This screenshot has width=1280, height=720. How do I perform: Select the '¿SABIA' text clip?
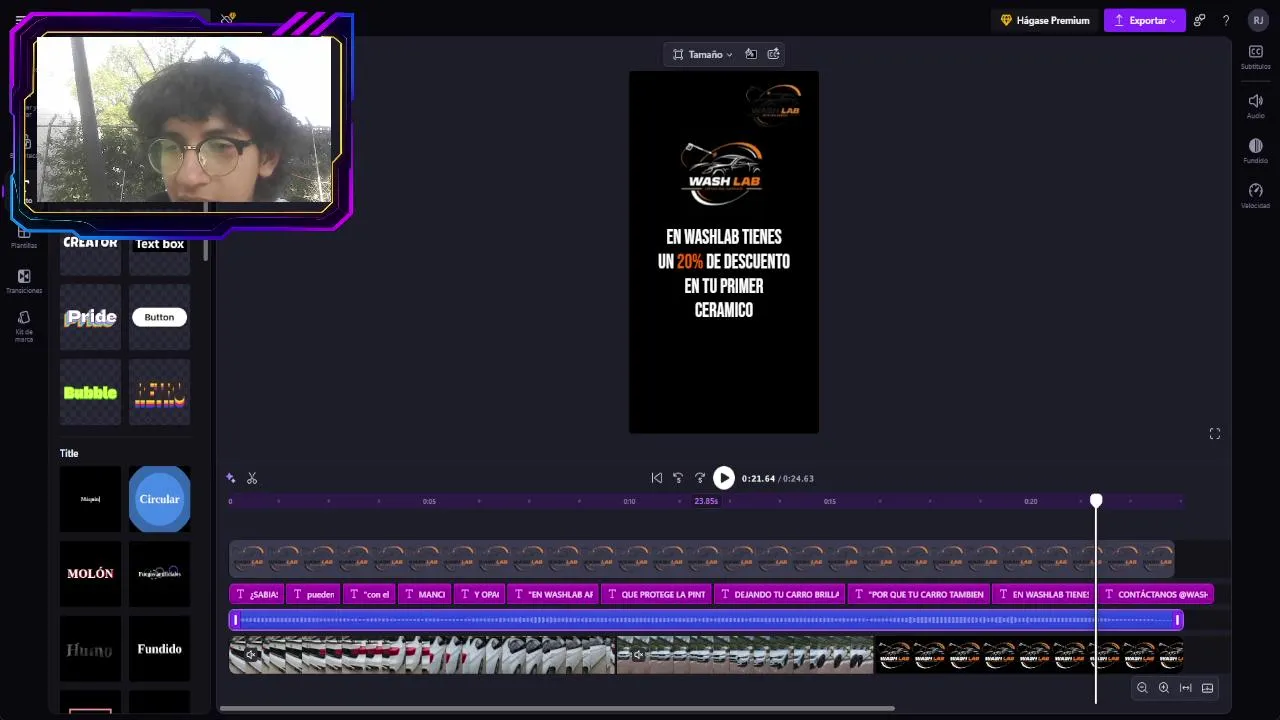coord(256,594)
